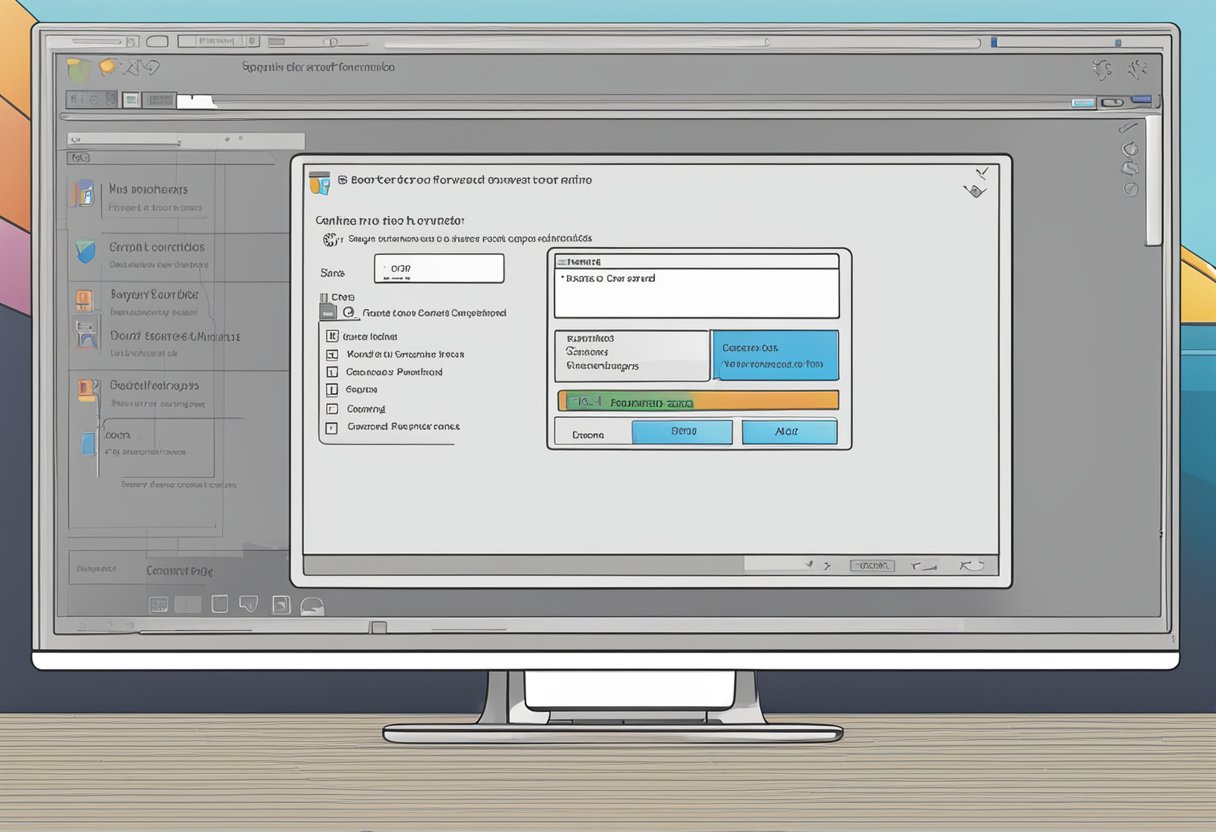
Task: Click the dialog's title bar app icon
Action: [319, 182]
